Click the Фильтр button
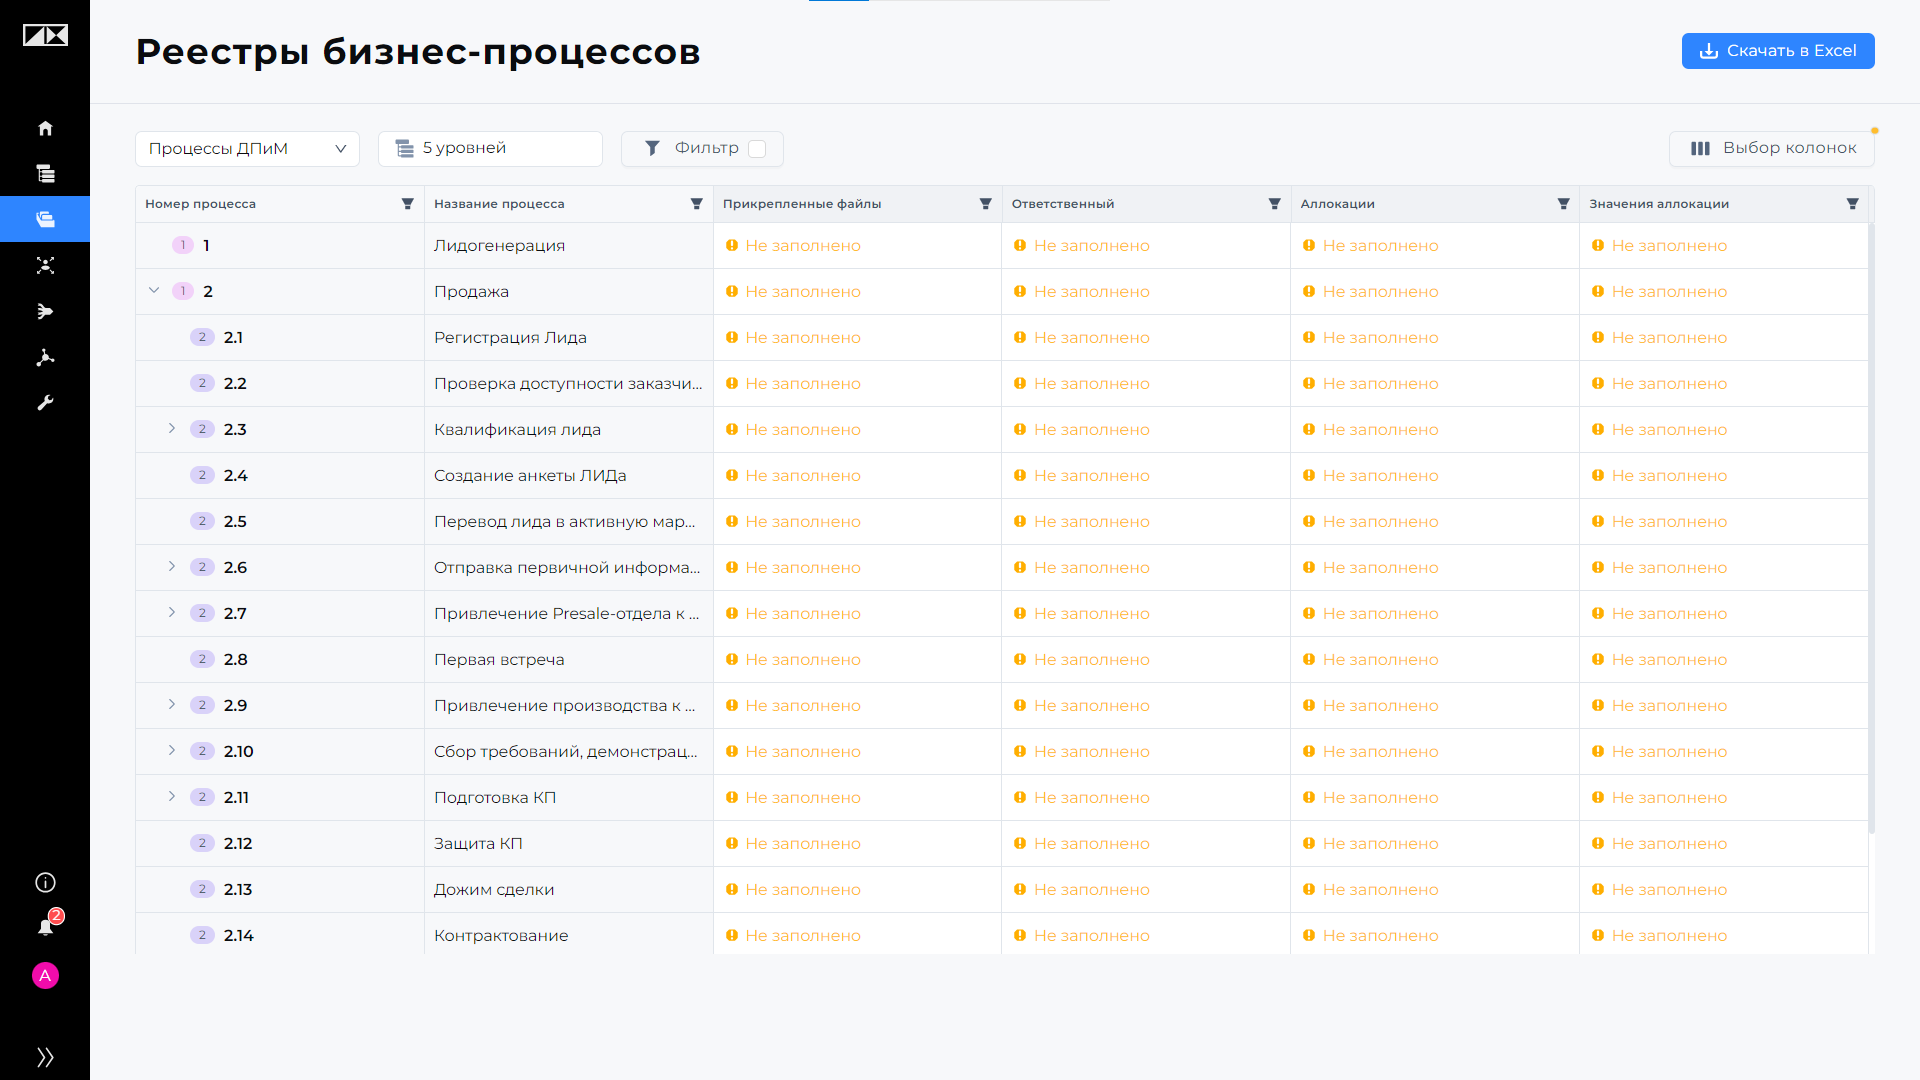The height and width of the screenshot is (1080, 1920). pyautogui.click(x=702, y=149)
